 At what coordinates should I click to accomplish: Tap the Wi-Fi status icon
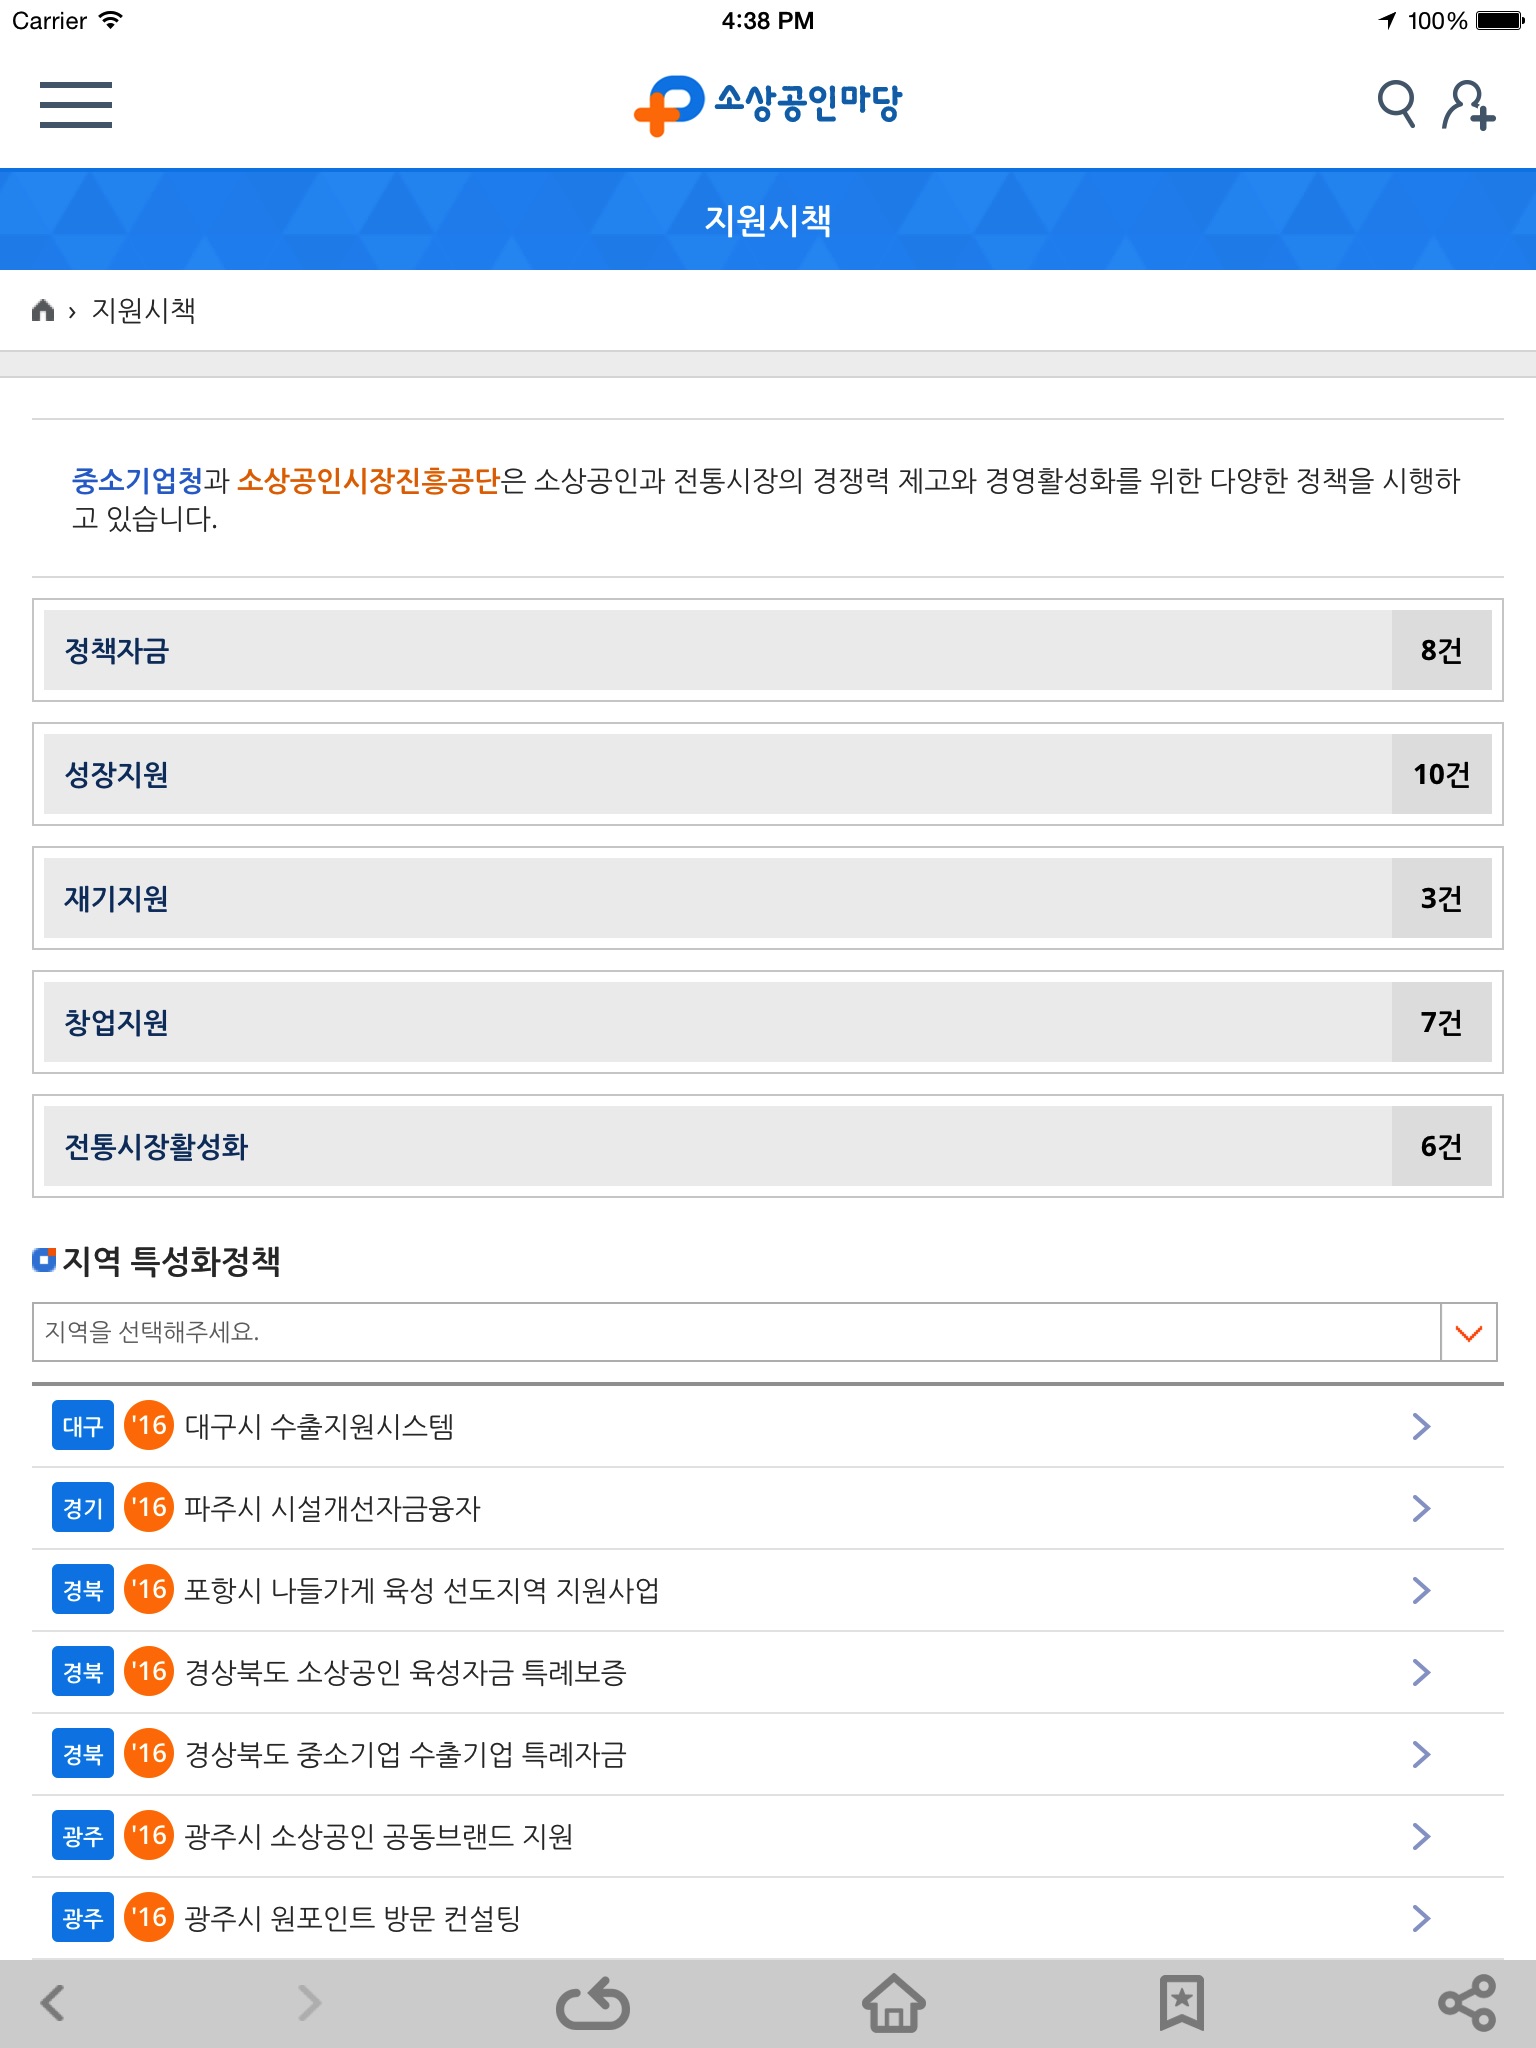click(x=110, y=20)
